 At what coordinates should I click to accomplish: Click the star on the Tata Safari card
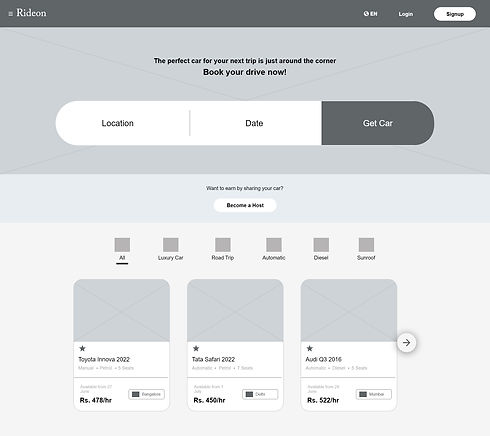click(196, 348)
